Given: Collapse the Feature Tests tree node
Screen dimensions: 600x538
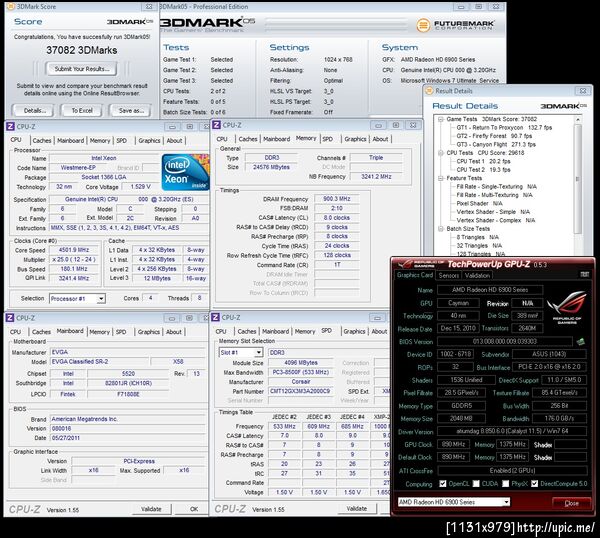Looking at the screenshot, I should 441,178.
